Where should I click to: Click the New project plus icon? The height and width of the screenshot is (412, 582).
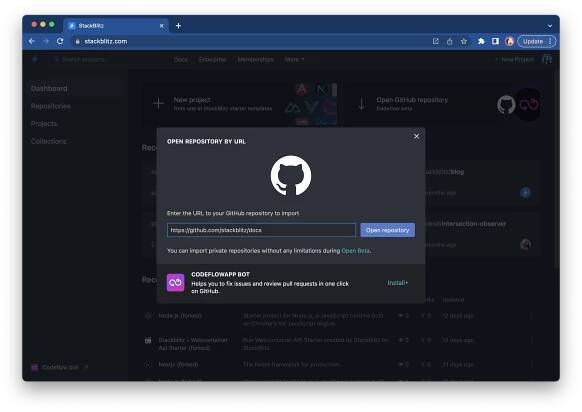158,104
